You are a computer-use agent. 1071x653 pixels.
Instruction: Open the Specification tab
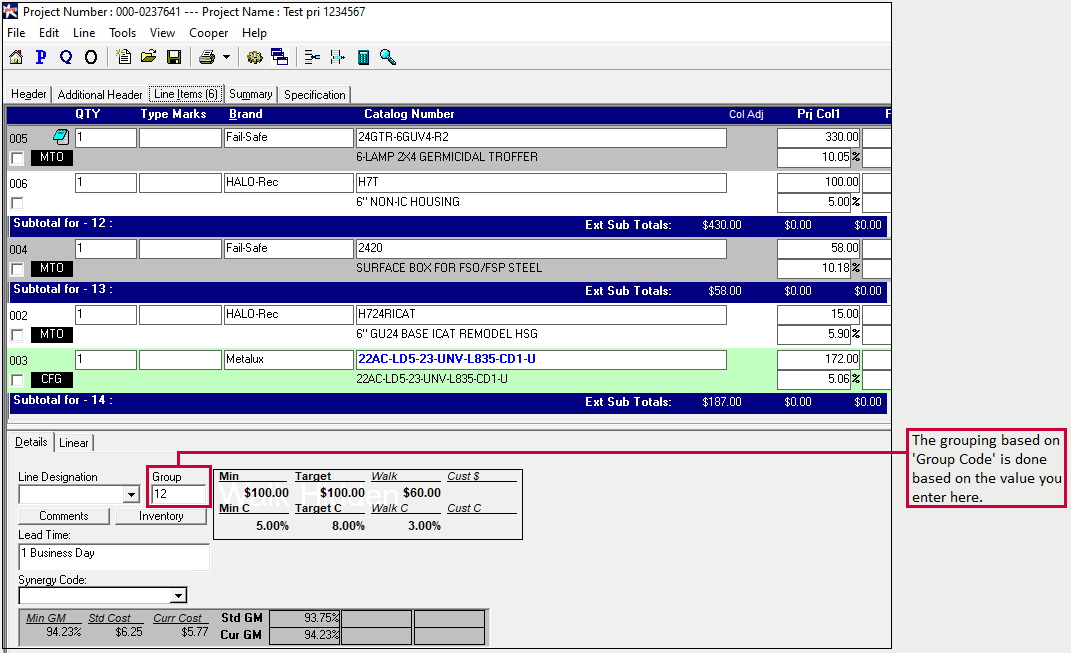(315, 94)
